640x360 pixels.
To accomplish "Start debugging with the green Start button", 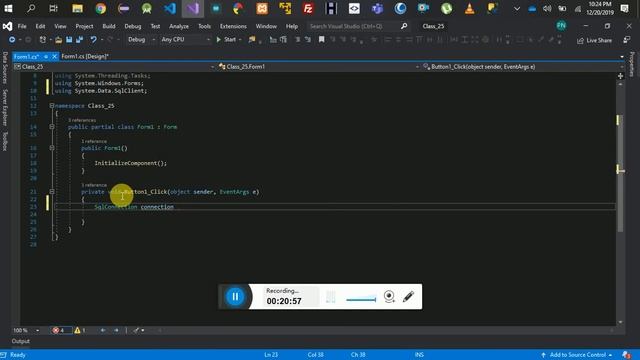I will [226, 40].
